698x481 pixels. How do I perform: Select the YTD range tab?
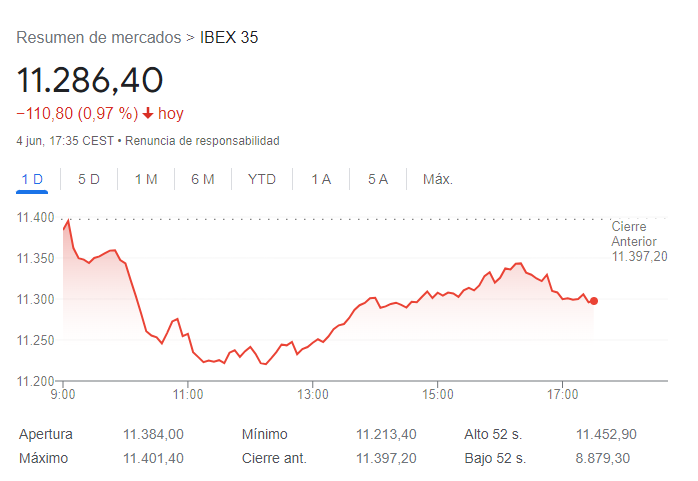(262, 179)
